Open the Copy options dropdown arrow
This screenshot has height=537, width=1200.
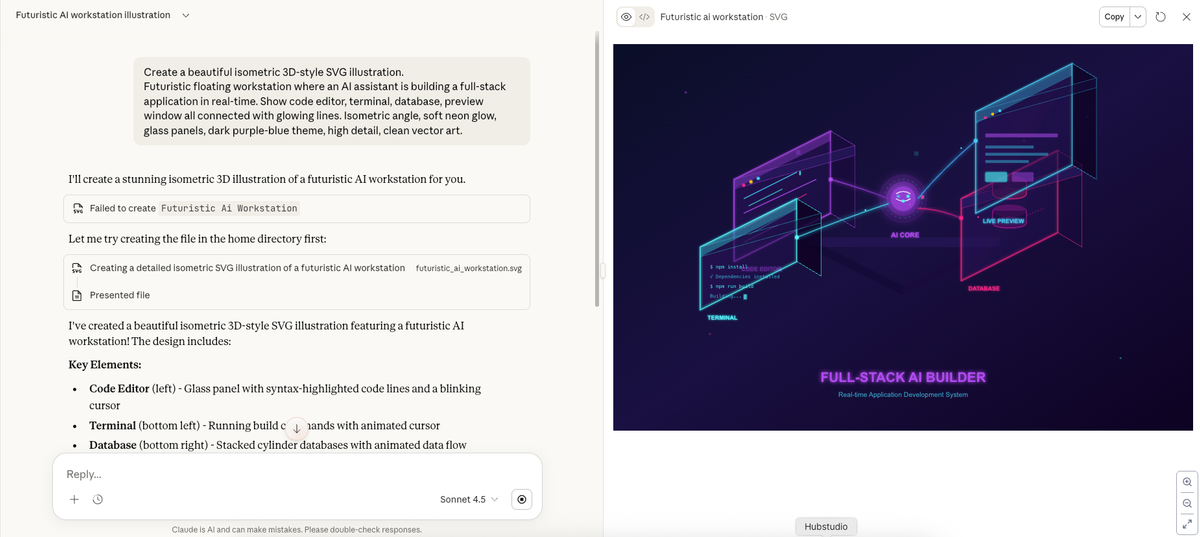click(x=1138, y=17)
